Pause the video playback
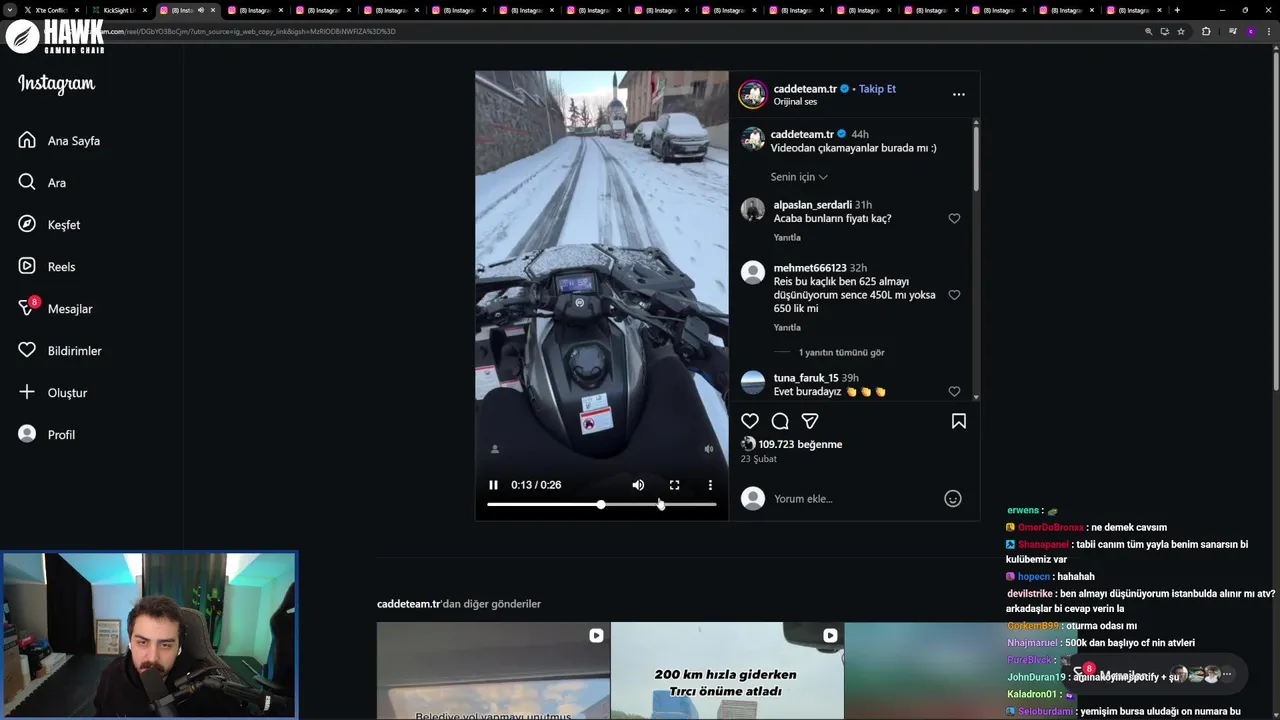The image size is (1280, 720). [x=493, y=485]
